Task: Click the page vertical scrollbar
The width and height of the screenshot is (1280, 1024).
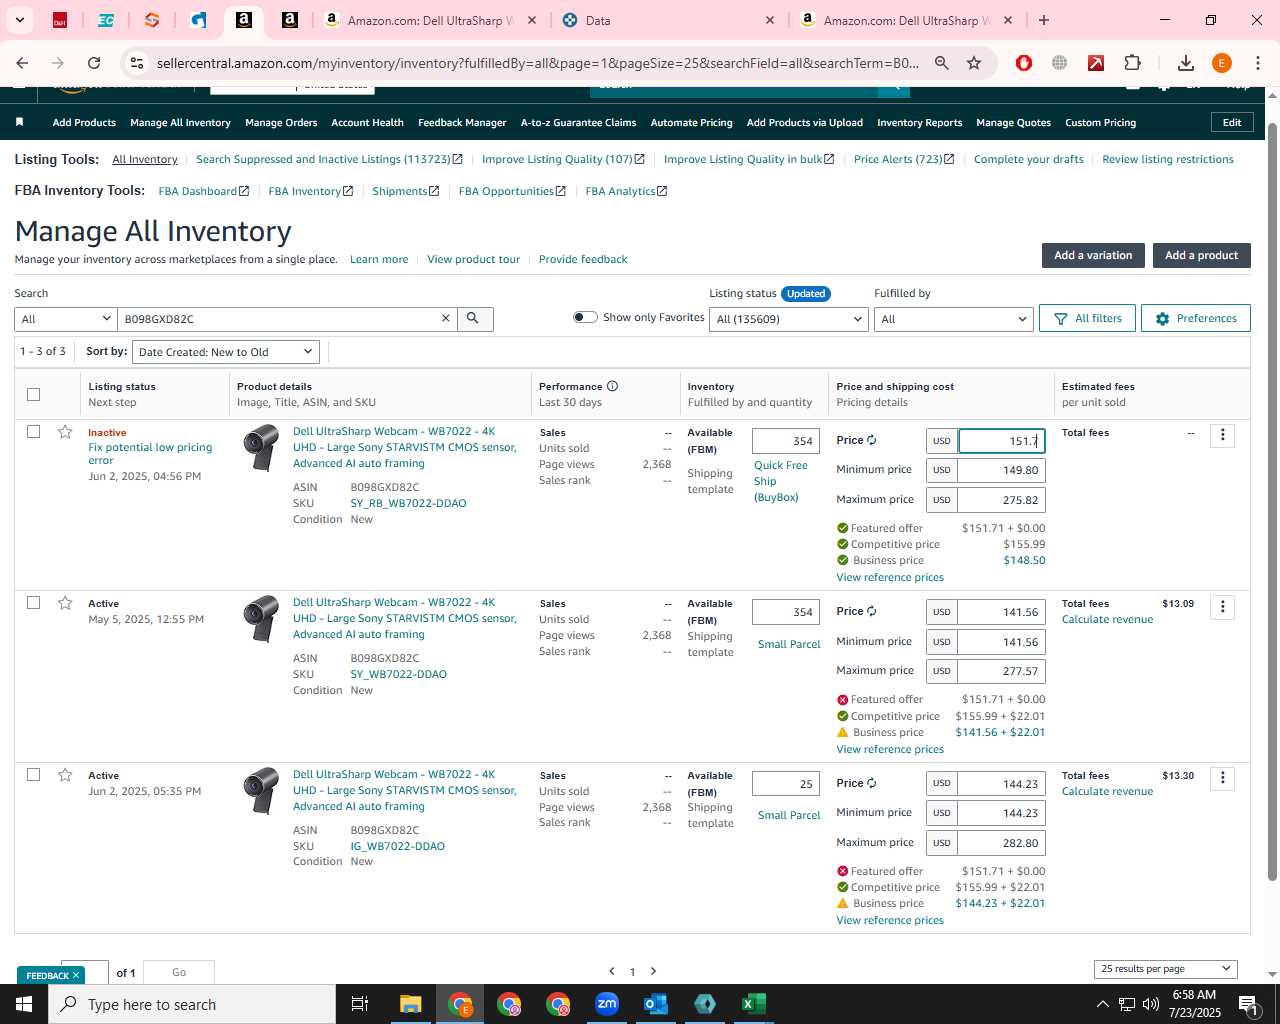Action: click(1272, 500)
